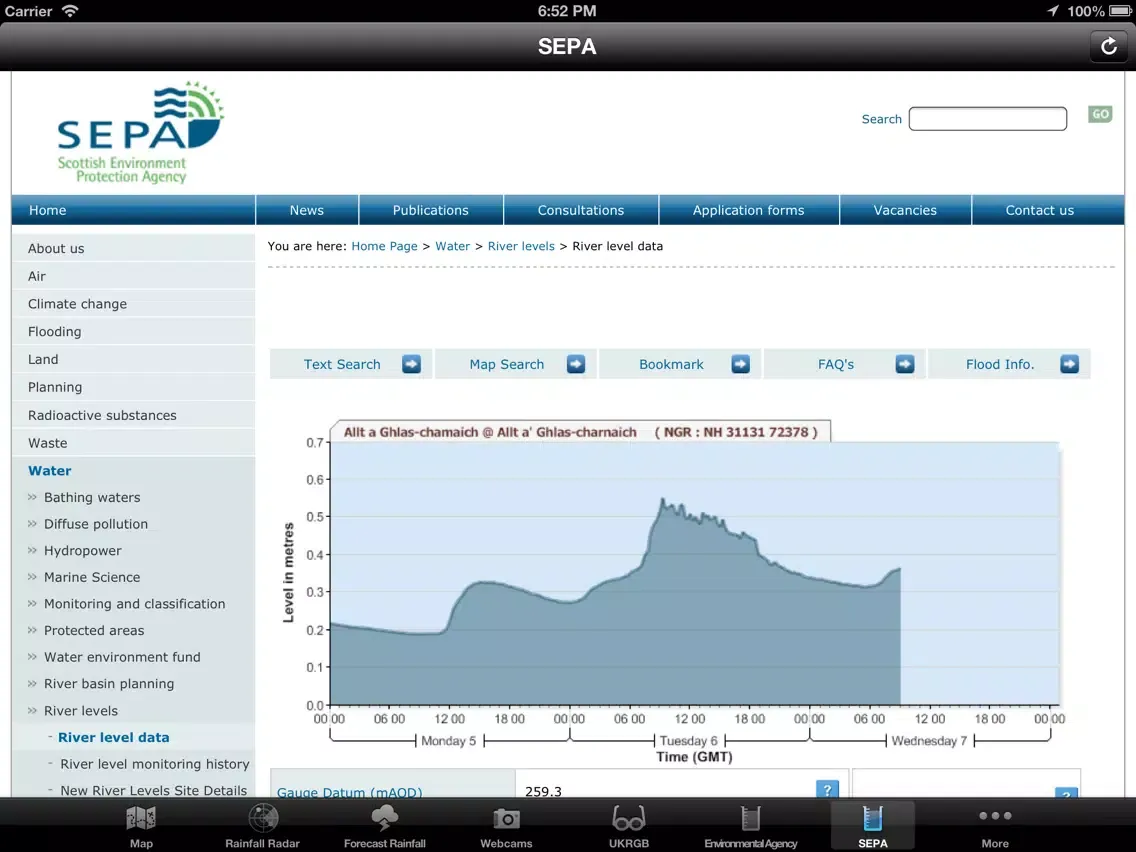Image resolution: width=1136 pixels, height=852 pixels.
Task: Click the Text Search link
Action: click(342, 364)
